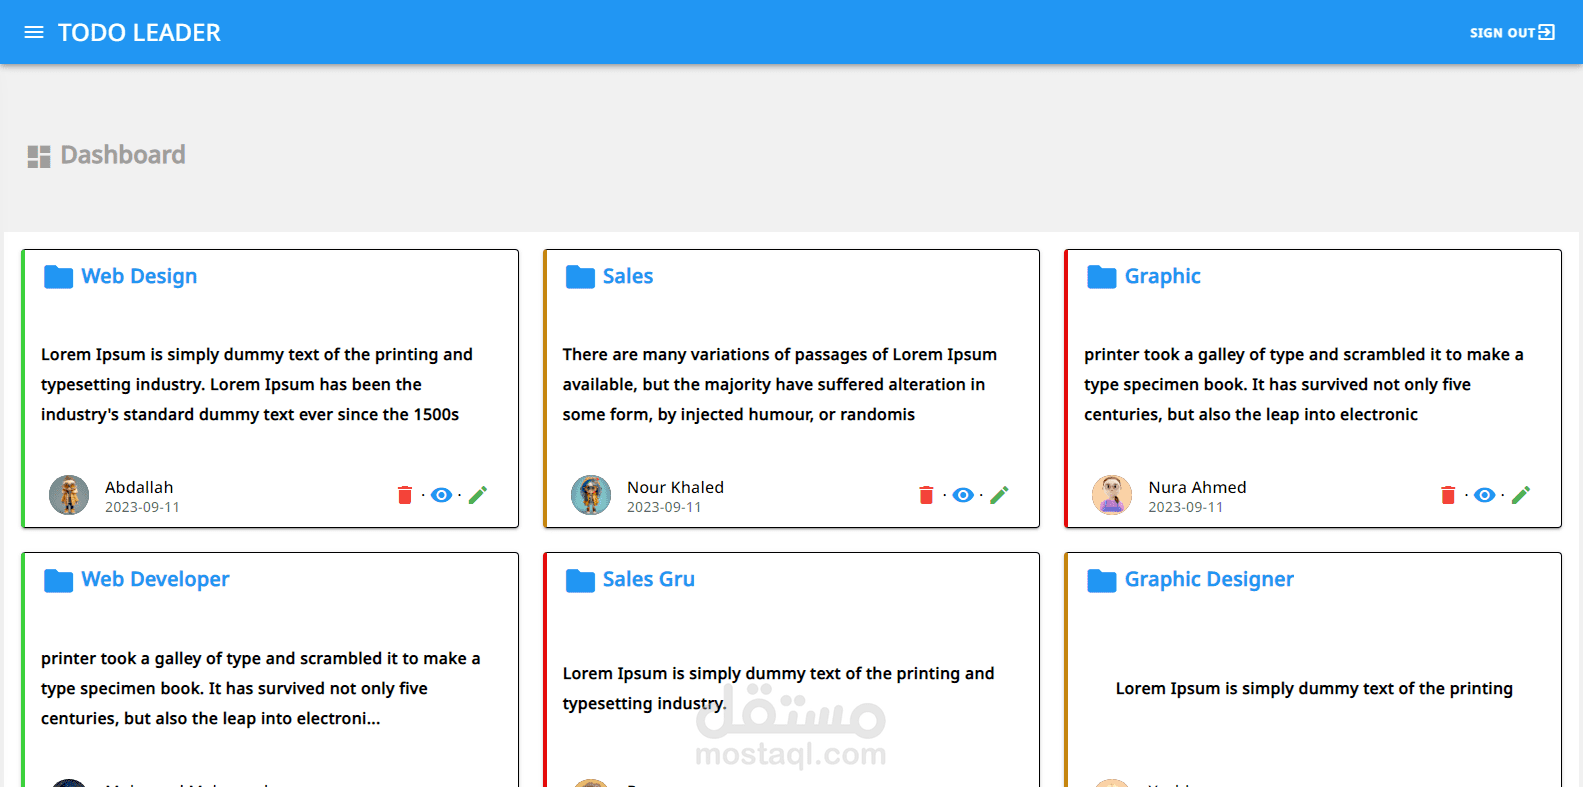Click Nura Ahmed's avatar
The height and width of the screenshot is (787, 1583).
[x=1112, y=495]
